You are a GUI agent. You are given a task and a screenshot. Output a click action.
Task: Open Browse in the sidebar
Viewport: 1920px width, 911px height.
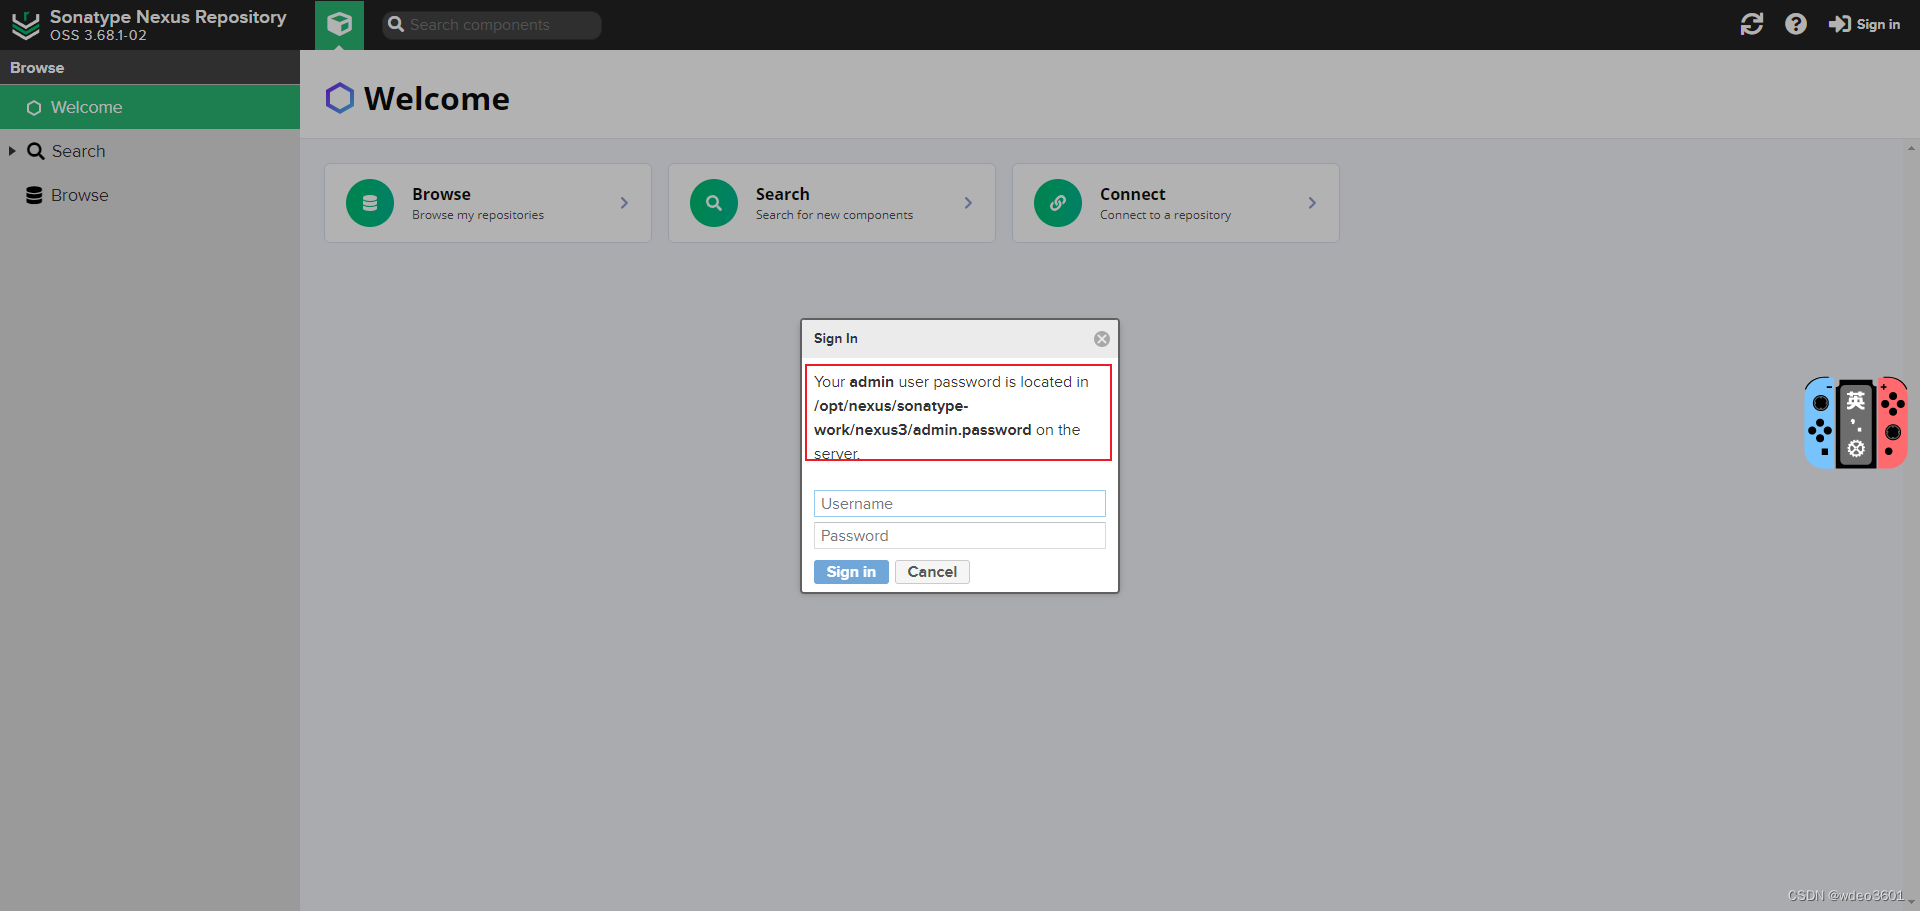[79, 195]
